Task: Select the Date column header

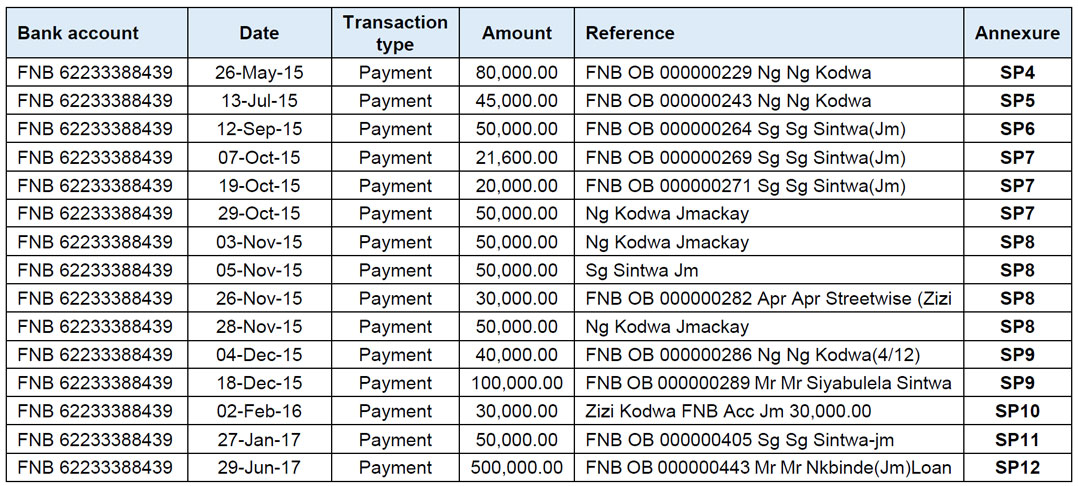Action: 259,33
